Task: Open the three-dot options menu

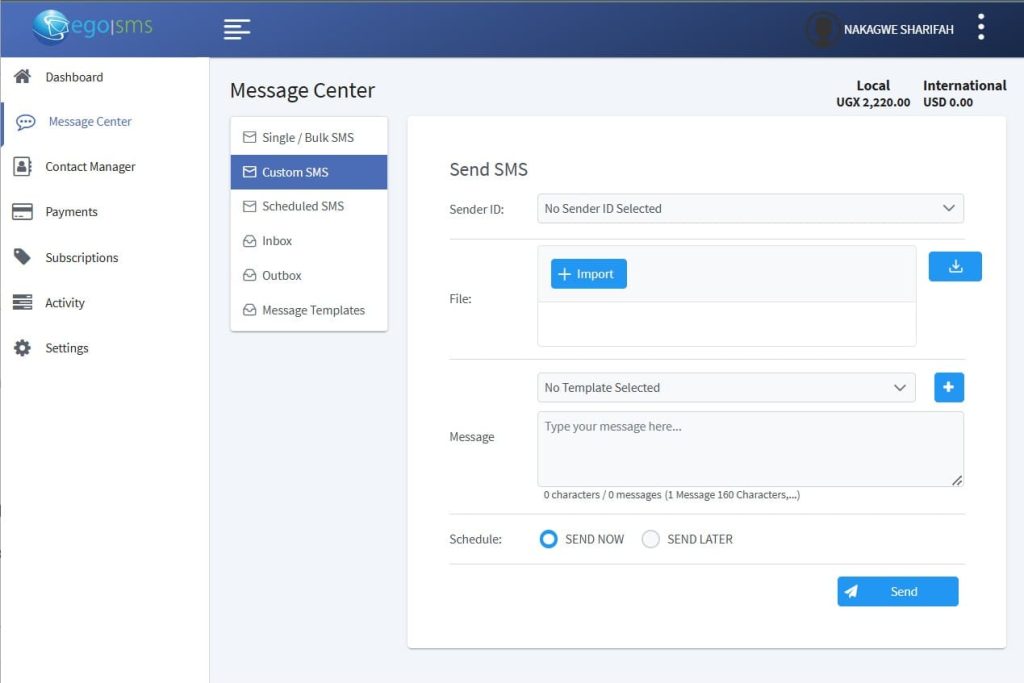Action: [x=981, y=27]
